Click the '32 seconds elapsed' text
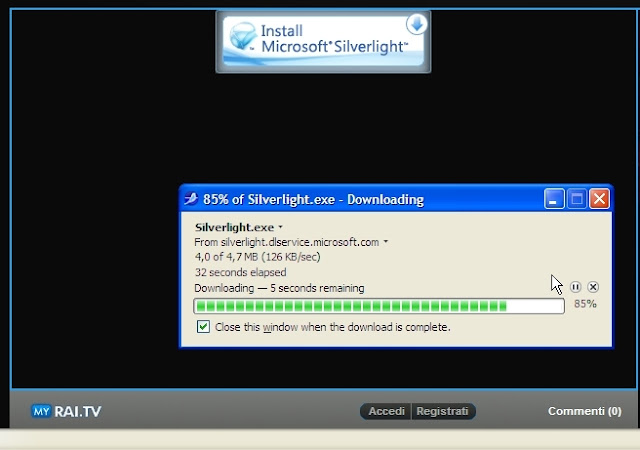 pyautogui.click(x=240, y=272)
